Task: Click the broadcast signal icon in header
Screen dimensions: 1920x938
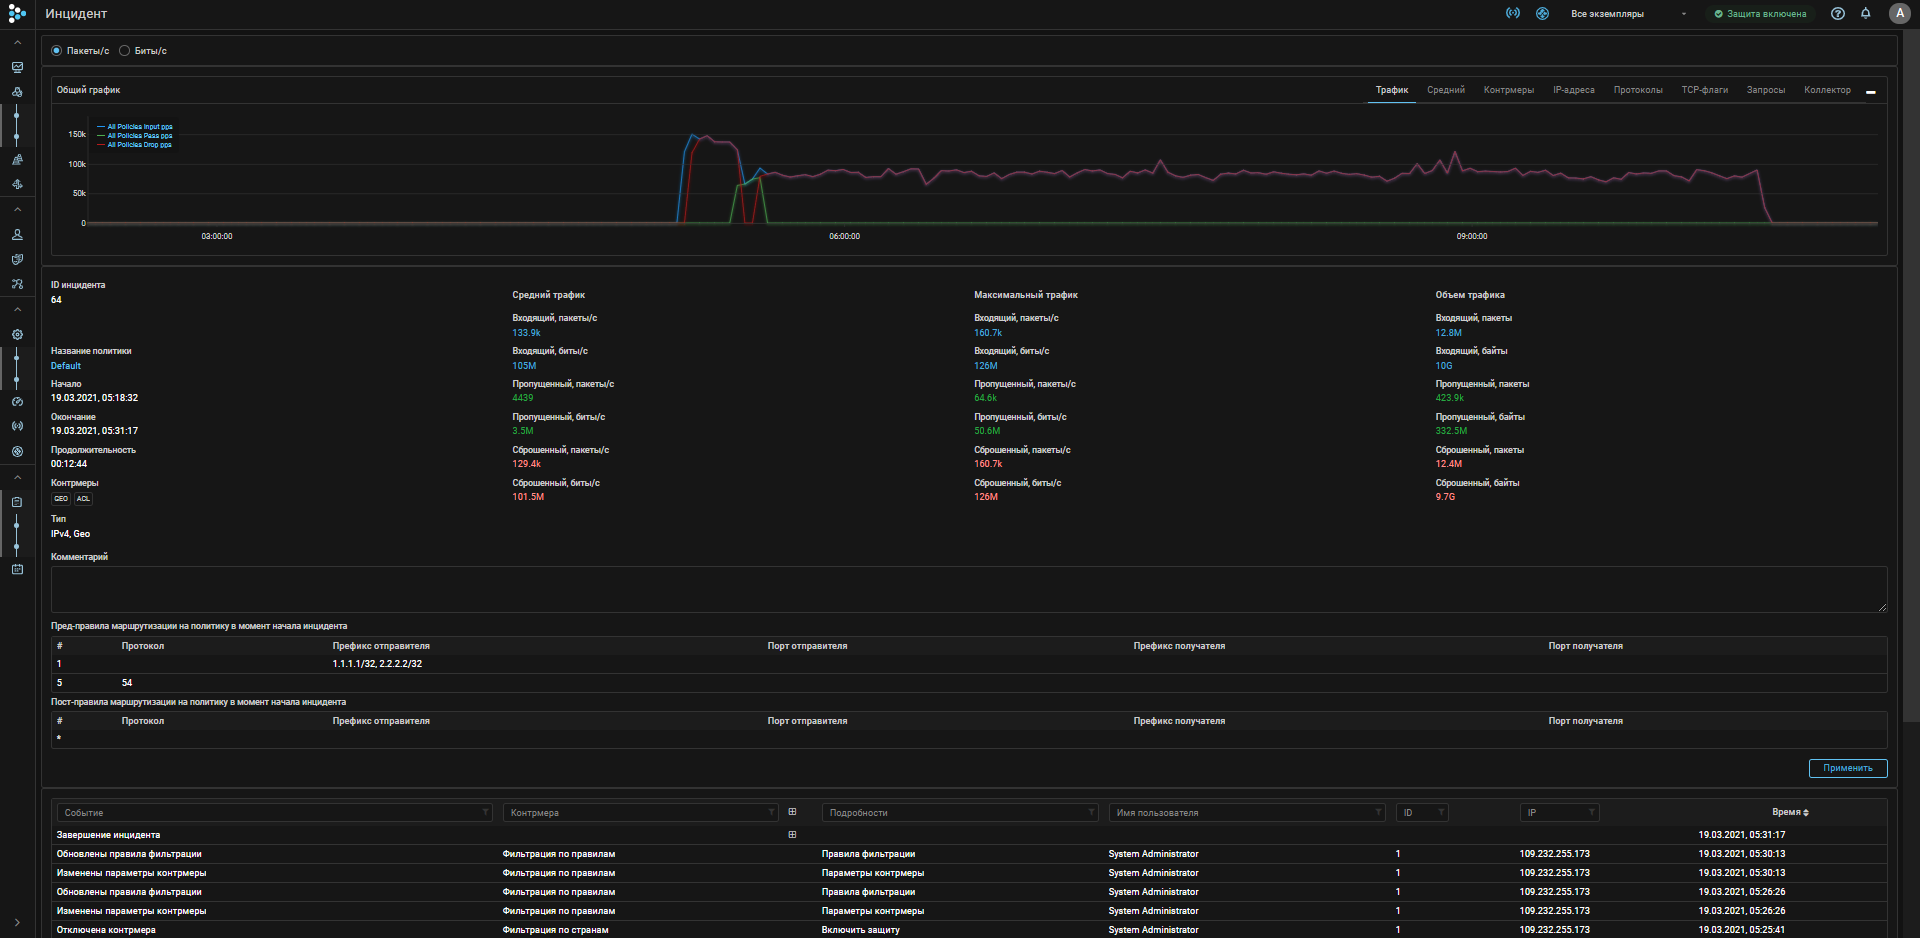Action: point(1513,14)
